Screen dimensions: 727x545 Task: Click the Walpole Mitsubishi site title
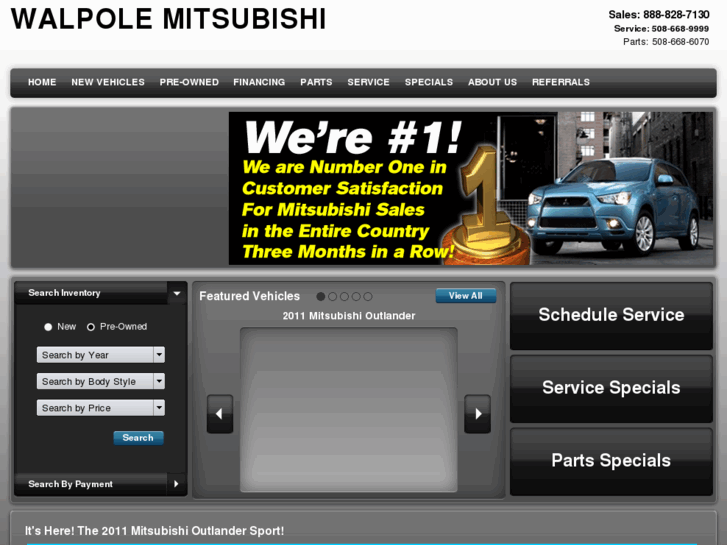168,19
